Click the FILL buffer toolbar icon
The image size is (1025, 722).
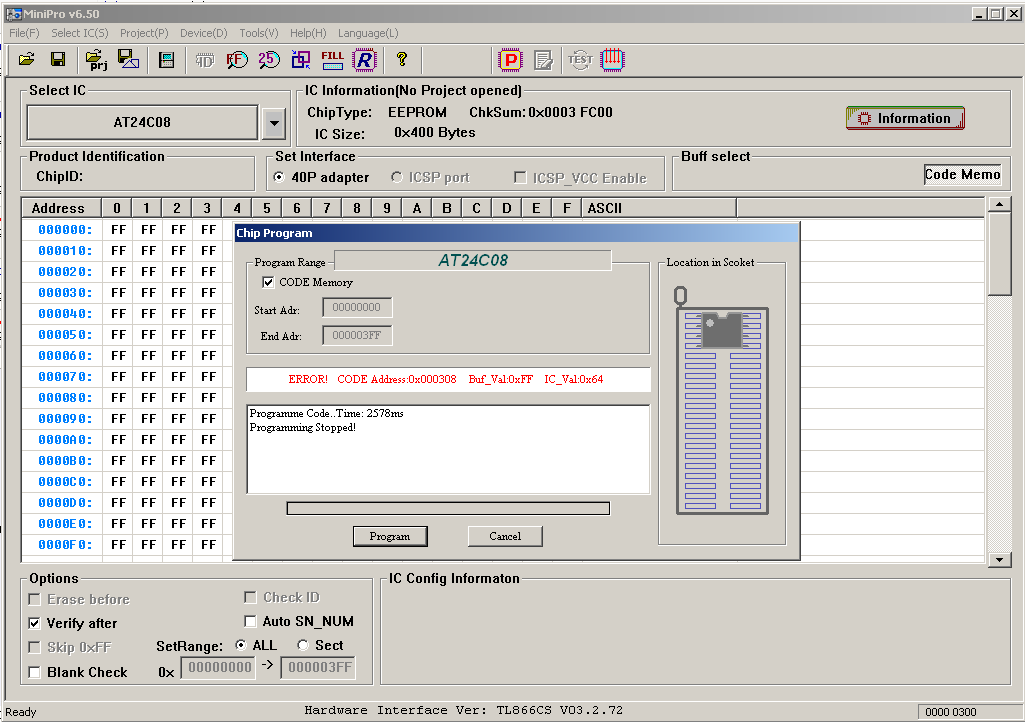332,60
